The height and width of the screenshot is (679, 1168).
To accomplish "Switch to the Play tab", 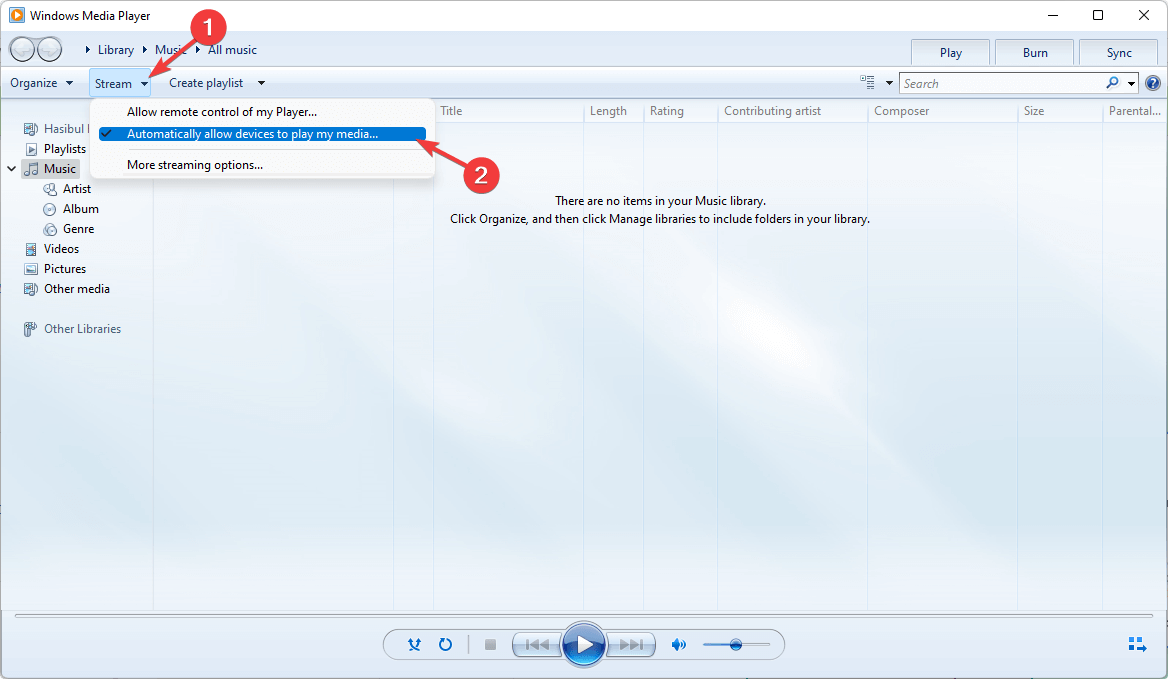I will 950,53.
